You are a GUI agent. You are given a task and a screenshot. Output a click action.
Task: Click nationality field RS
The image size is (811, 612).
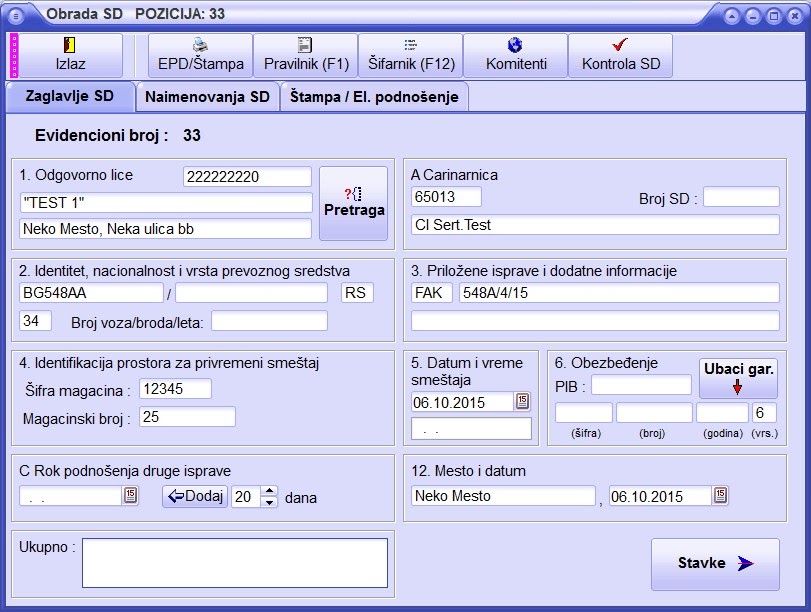pos(357,293)
